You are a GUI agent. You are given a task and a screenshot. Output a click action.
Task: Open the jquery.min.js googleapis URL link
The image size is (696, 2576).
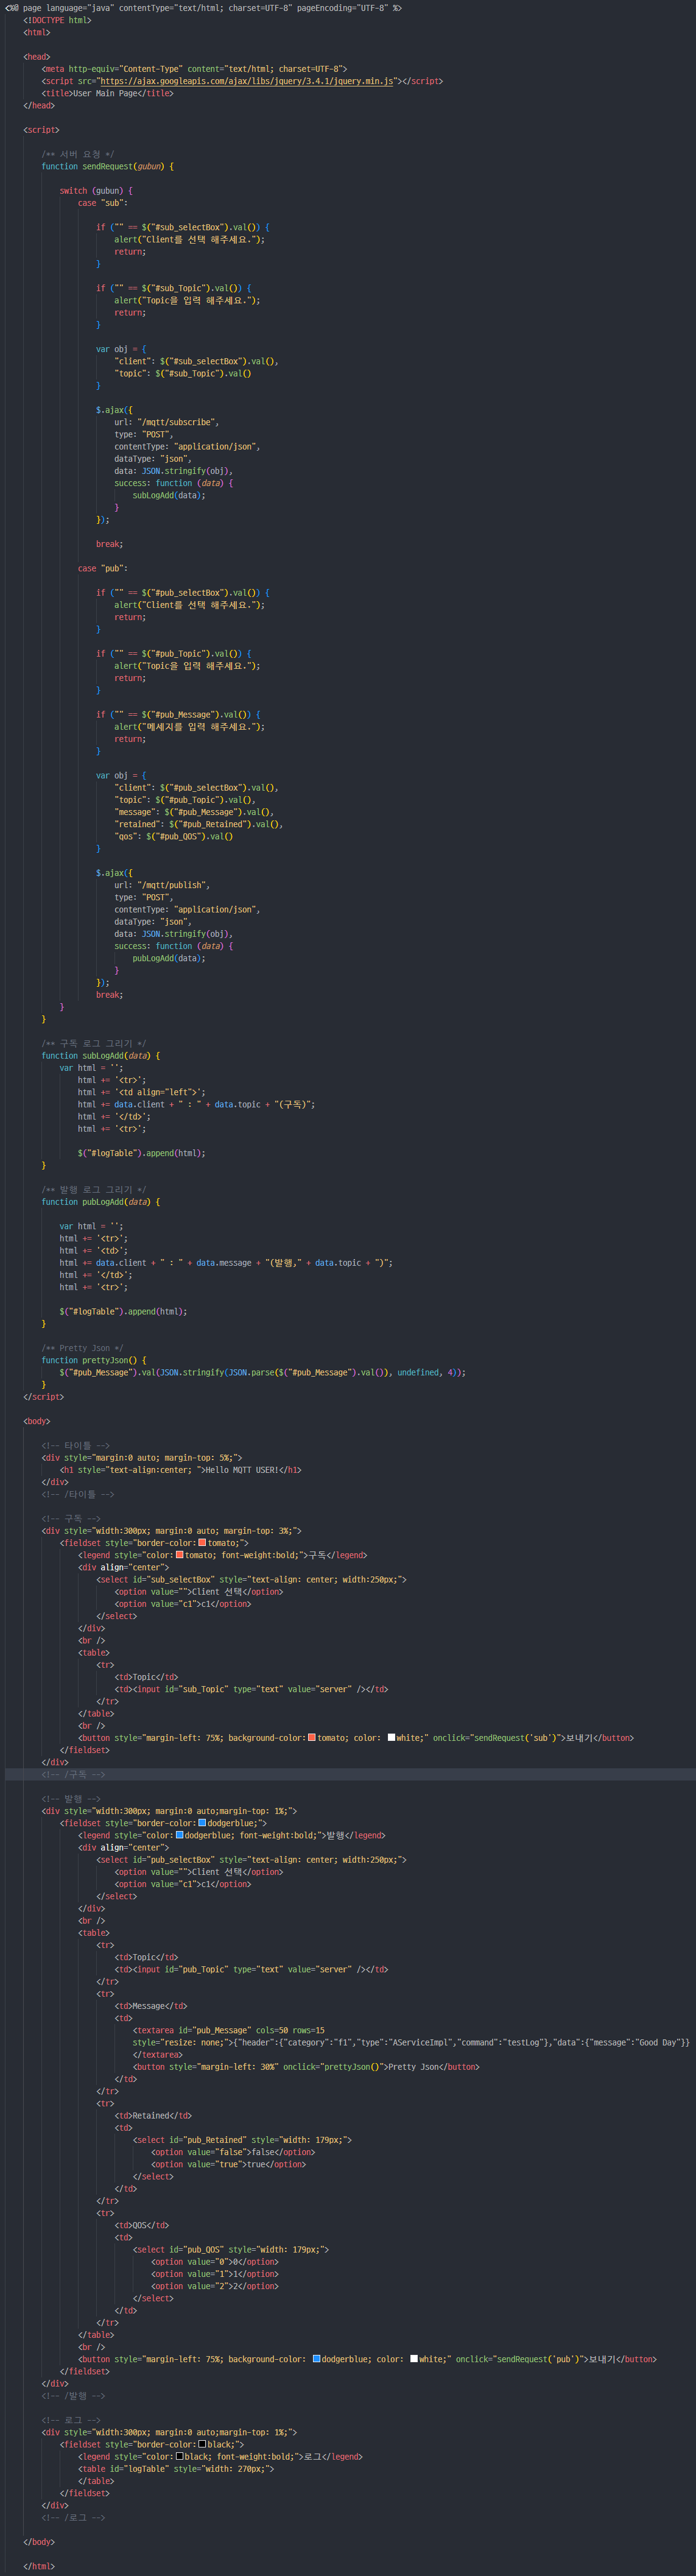pyautogui.click(x=246, y=81)
